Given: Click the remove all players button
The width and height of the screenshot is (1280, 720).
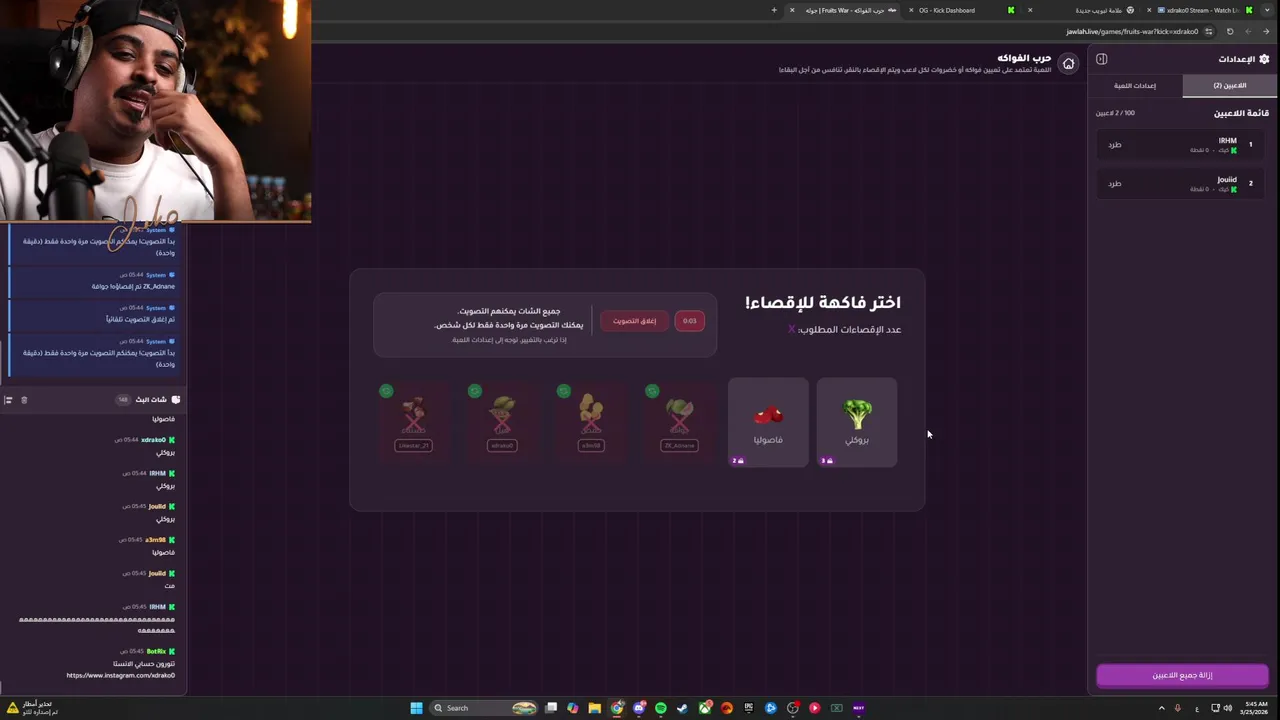Looking at the screenshot, I should point(1182,675).
